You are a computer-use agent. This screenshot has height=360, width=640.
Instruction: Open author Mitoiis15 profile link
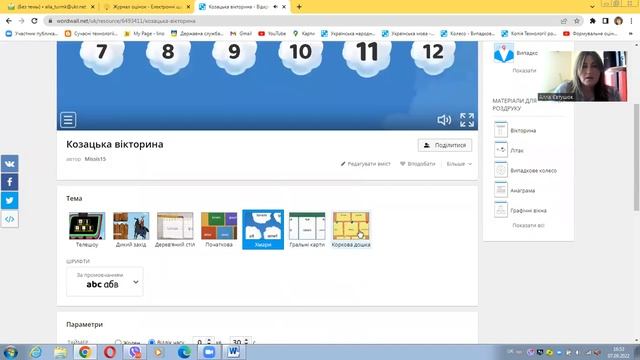[95, 159]
